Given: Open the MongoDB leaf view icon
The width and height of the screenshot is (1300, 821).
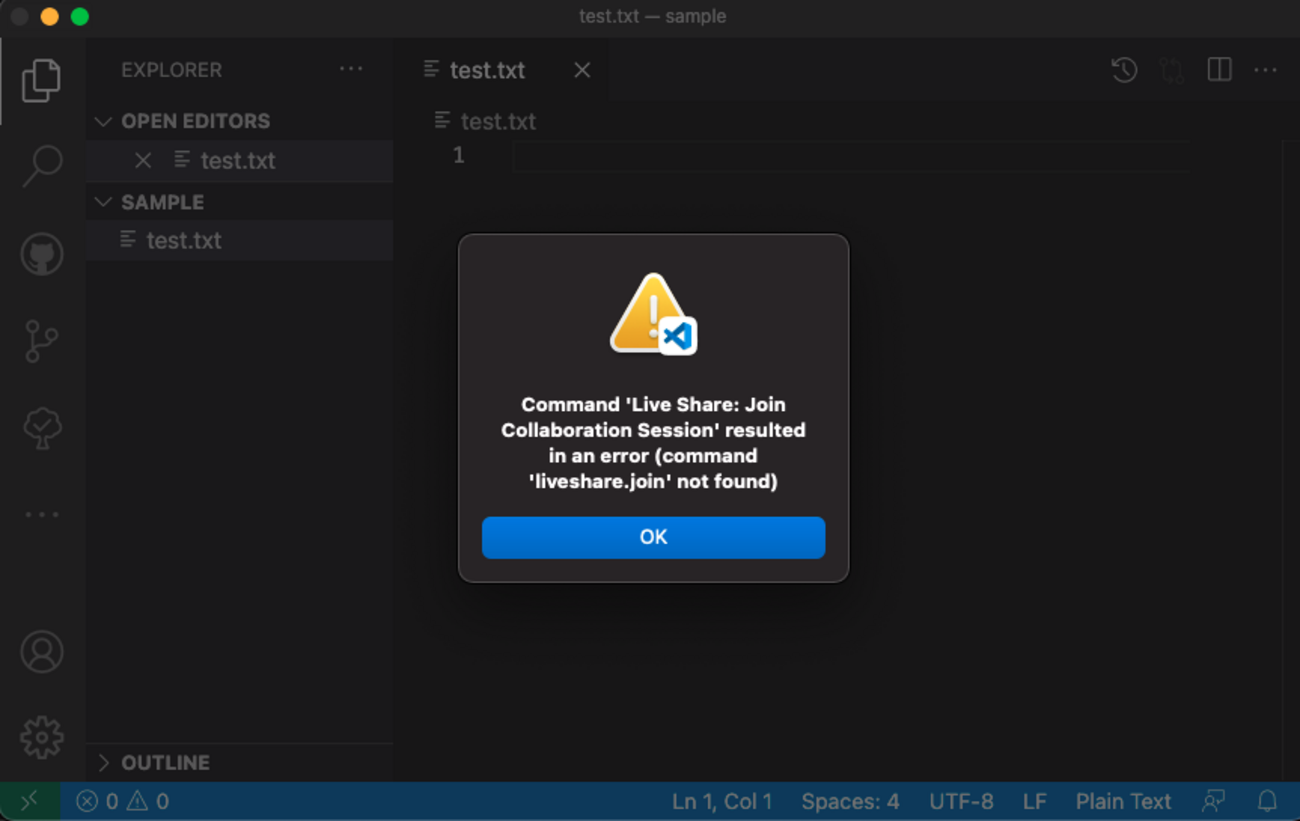Looking at the screenshot, I should (x=42, y=428).
